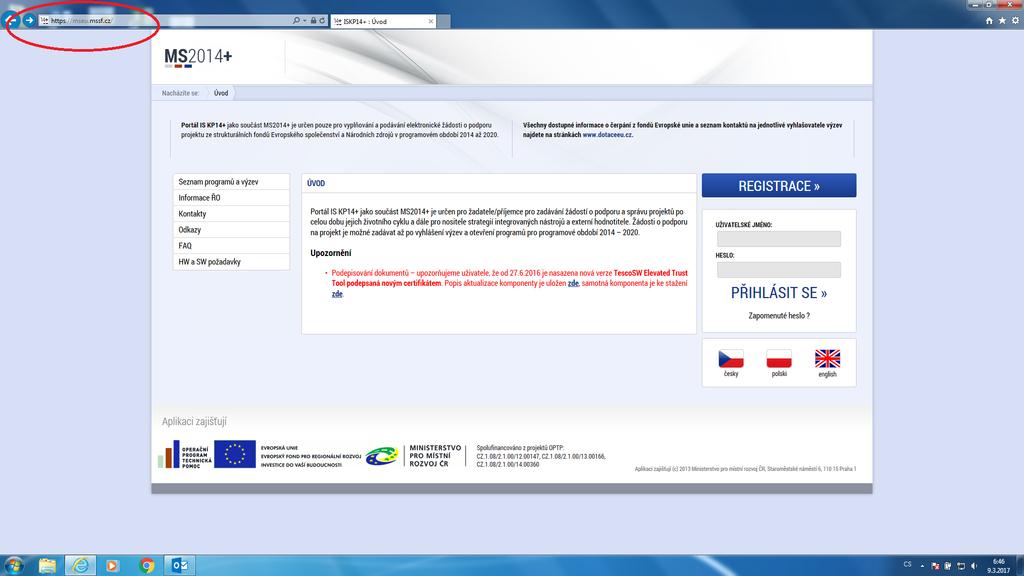This screenshot has width=1024, height=576.
Task: Click the Uživatelské jméno input field
Action: pyautogui.click(x=778, y=239)
